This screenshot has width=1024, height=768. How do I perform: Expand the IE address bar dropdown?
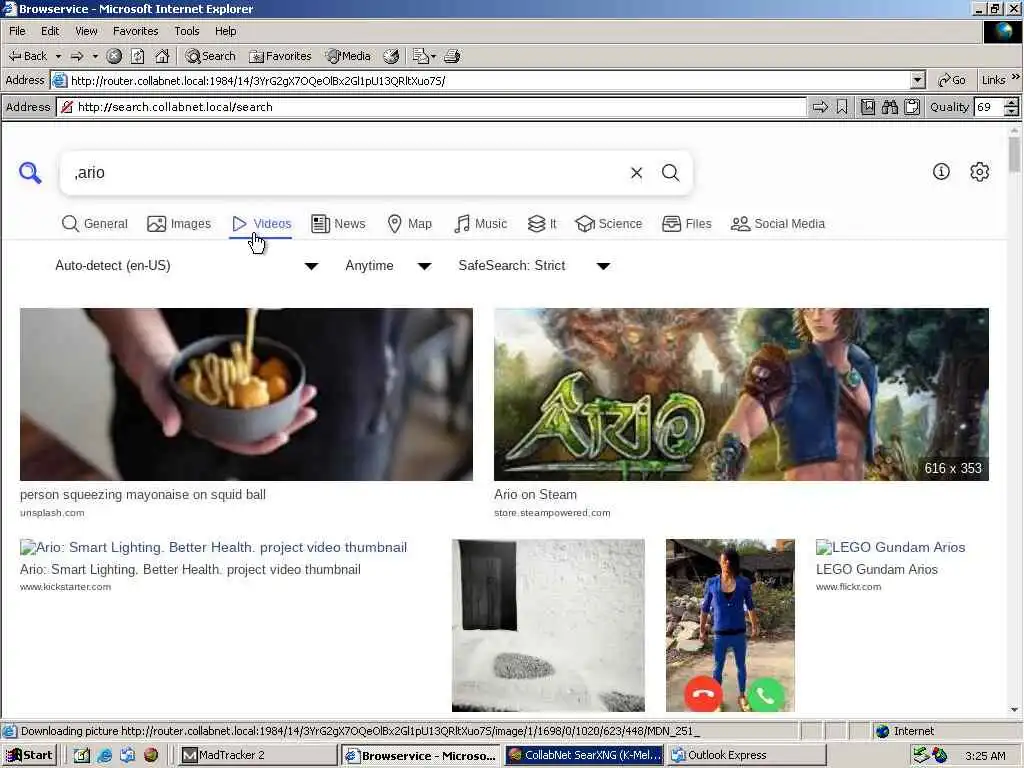point(918,80)
